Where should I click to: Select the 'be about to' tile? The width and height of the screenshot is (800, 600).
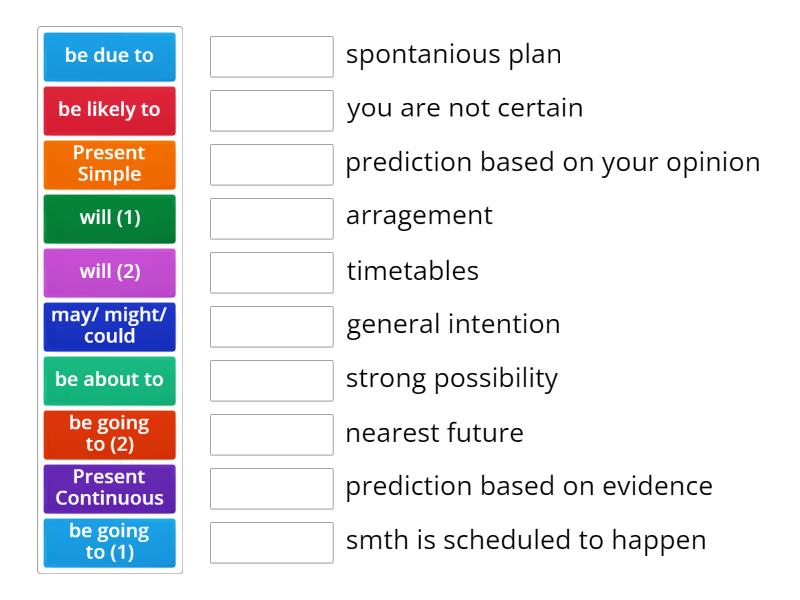(109, 380)
